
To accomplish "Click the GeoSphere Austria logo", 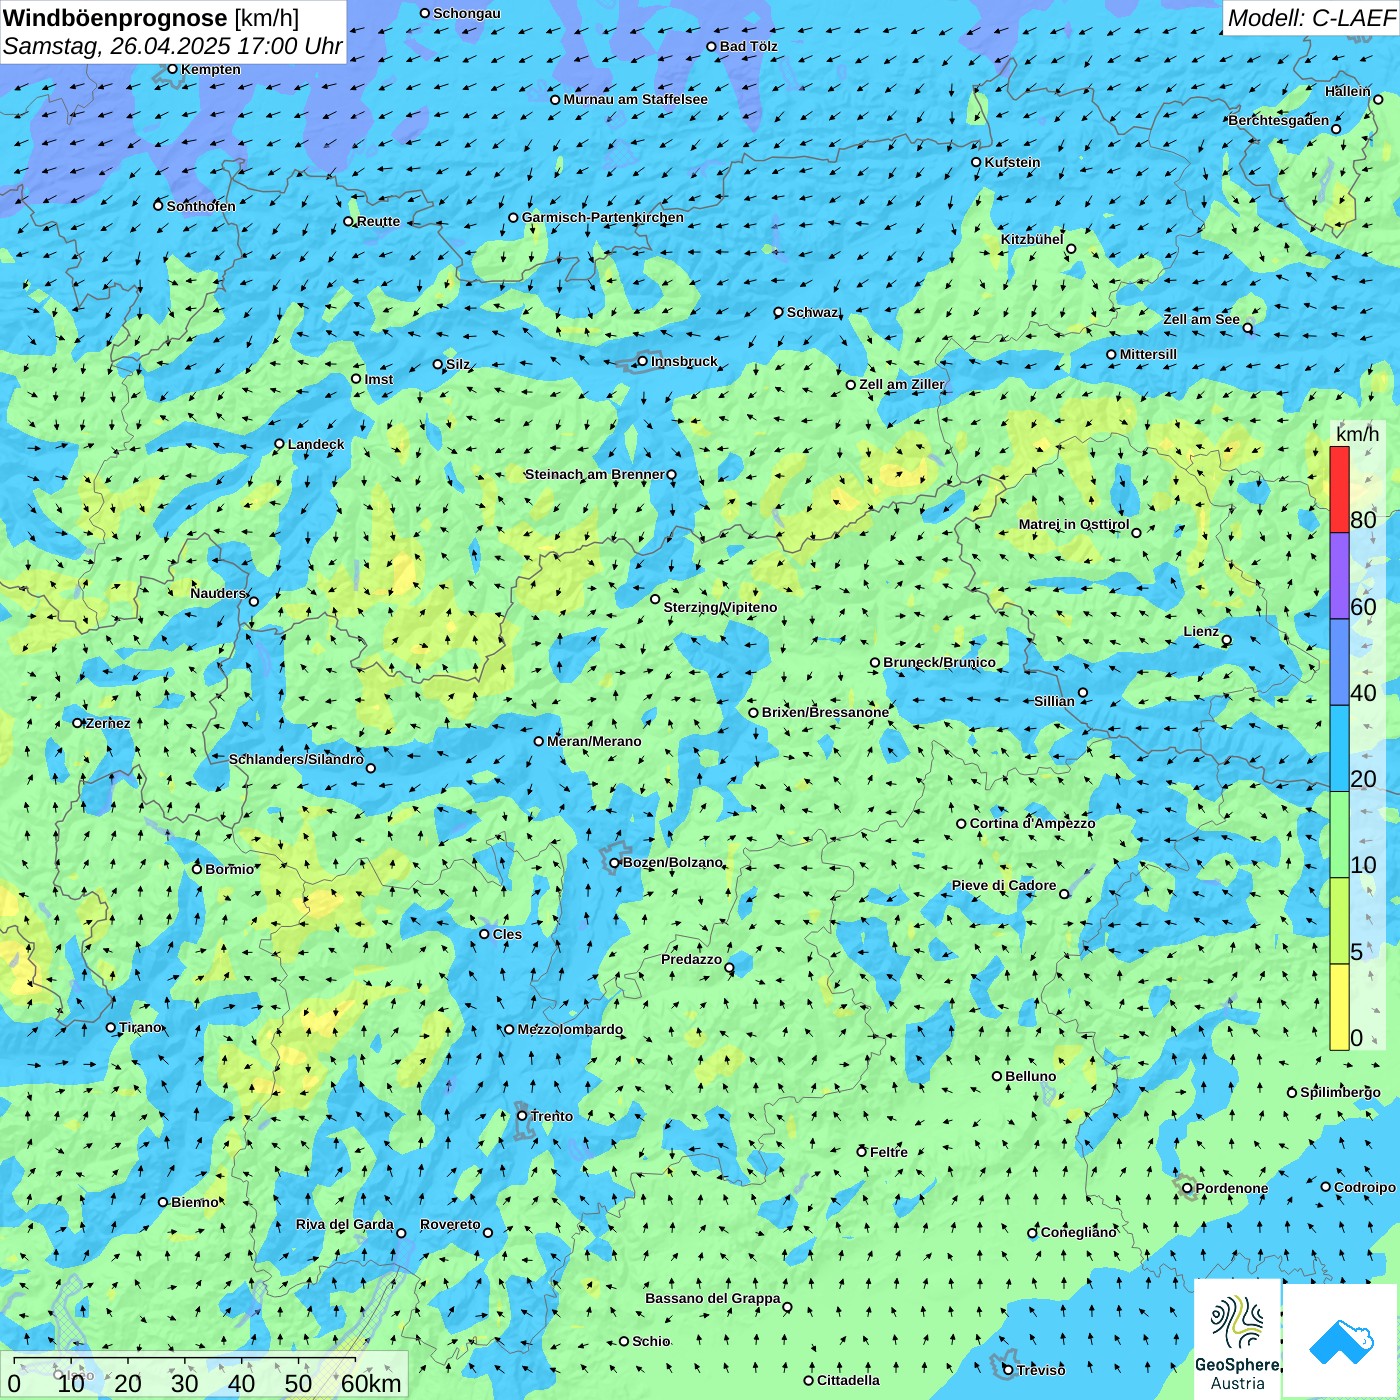I will (x=1237, y=1339).
